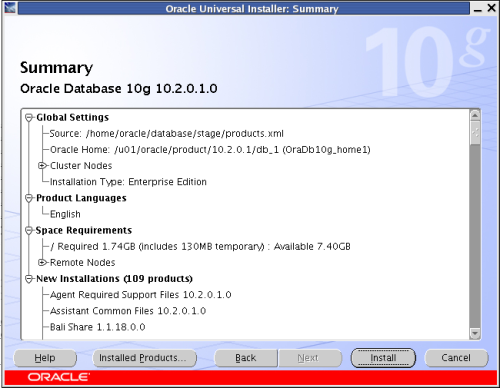Select the Oracle Home path row
500x388 pixels.
tap(210, 150)
